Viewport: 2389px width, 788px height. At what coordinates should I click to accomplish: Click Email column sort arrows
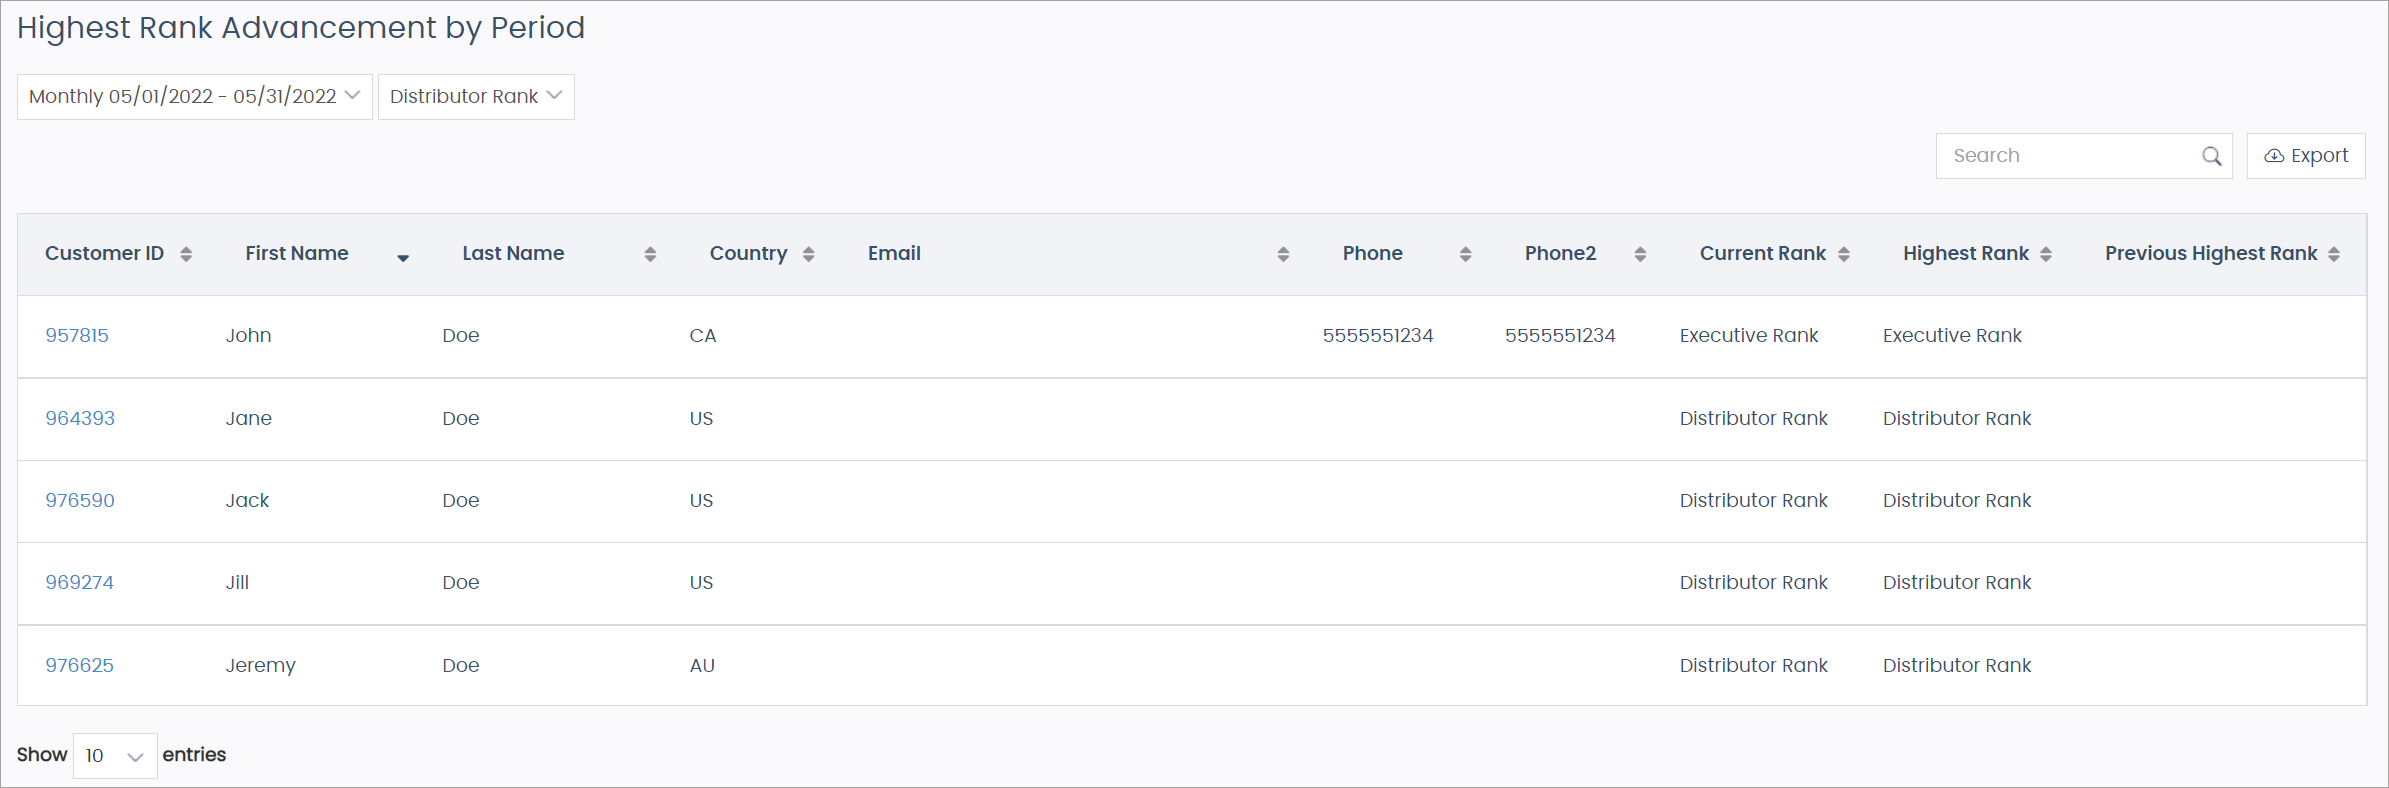1283,254
